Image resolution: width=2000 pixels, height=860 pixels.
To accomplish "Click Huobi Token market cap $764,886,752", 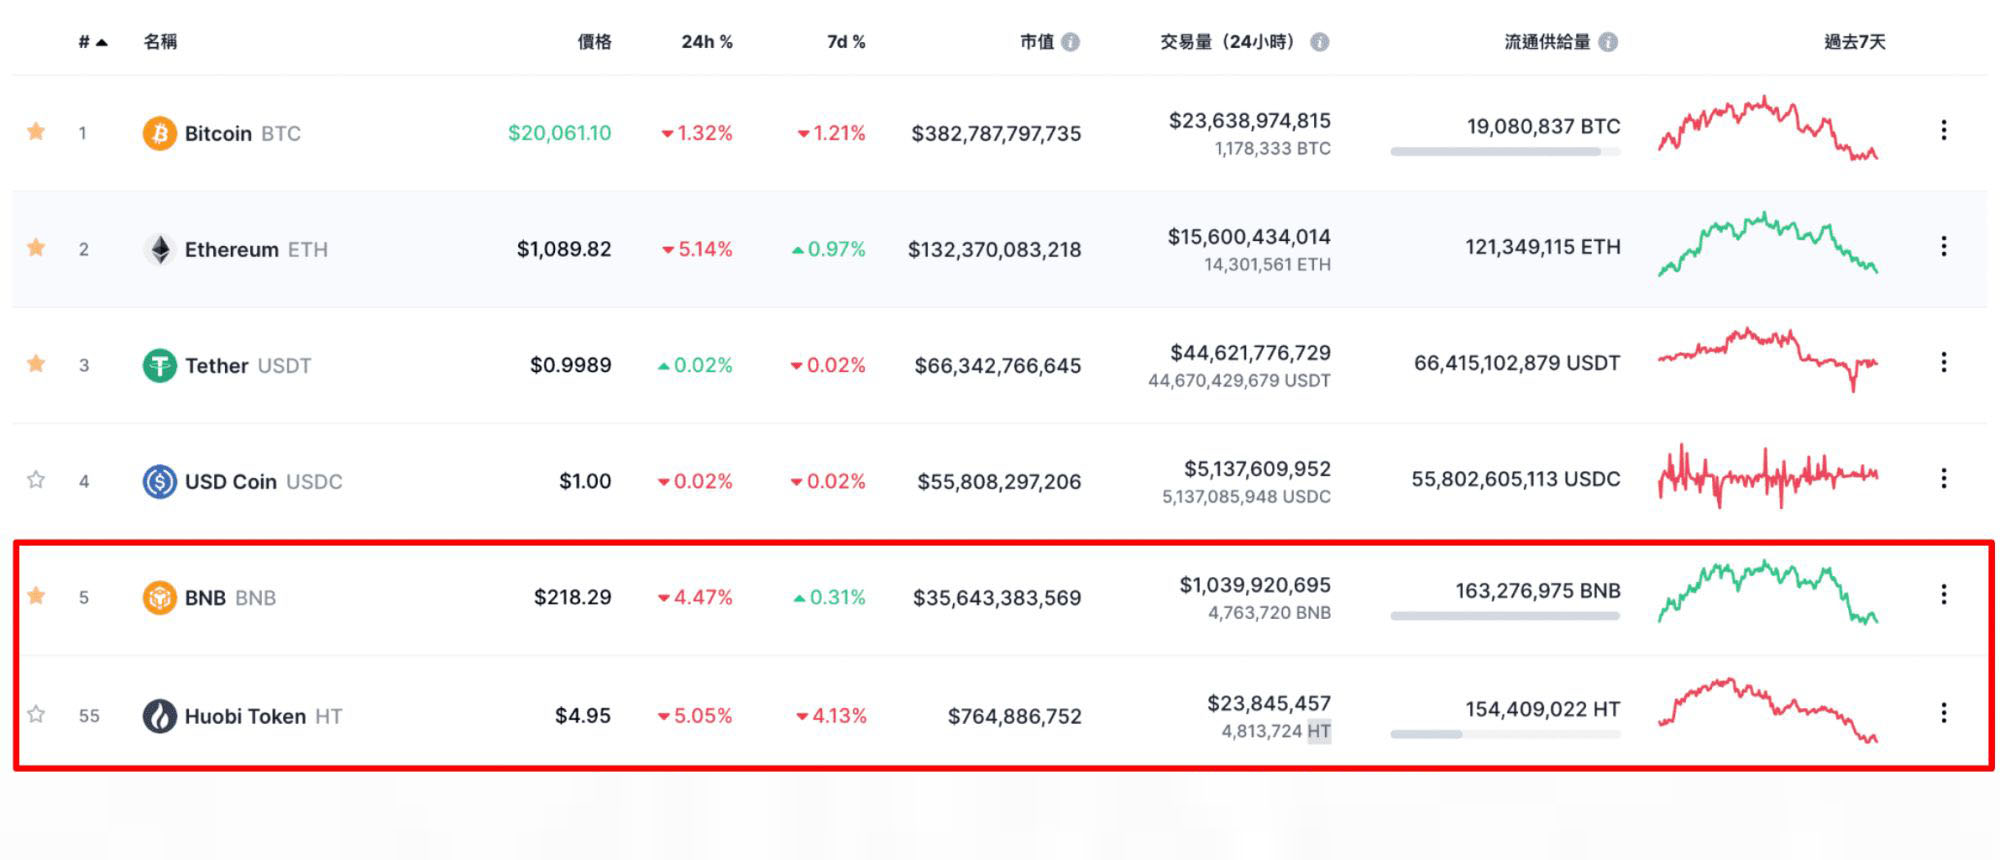I will coord(1014,716).
